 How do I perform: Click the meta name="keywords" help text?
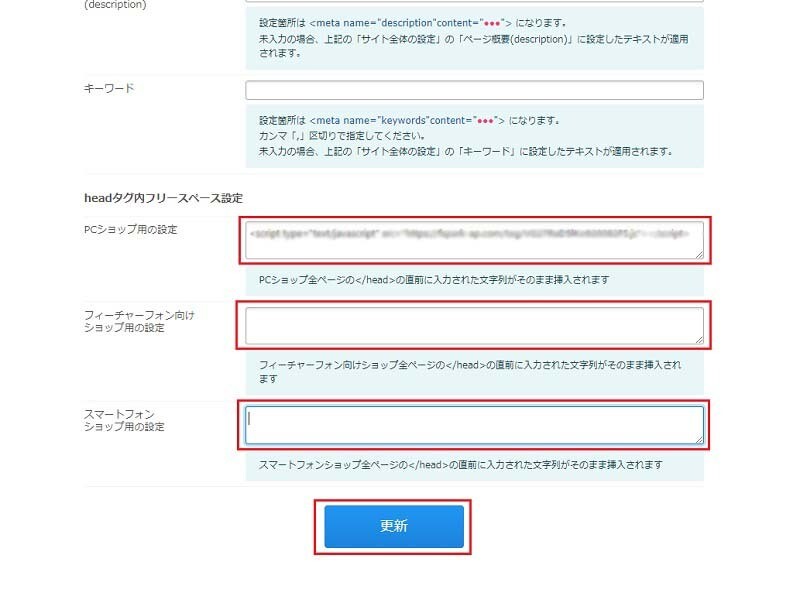[x=409, y=120]
